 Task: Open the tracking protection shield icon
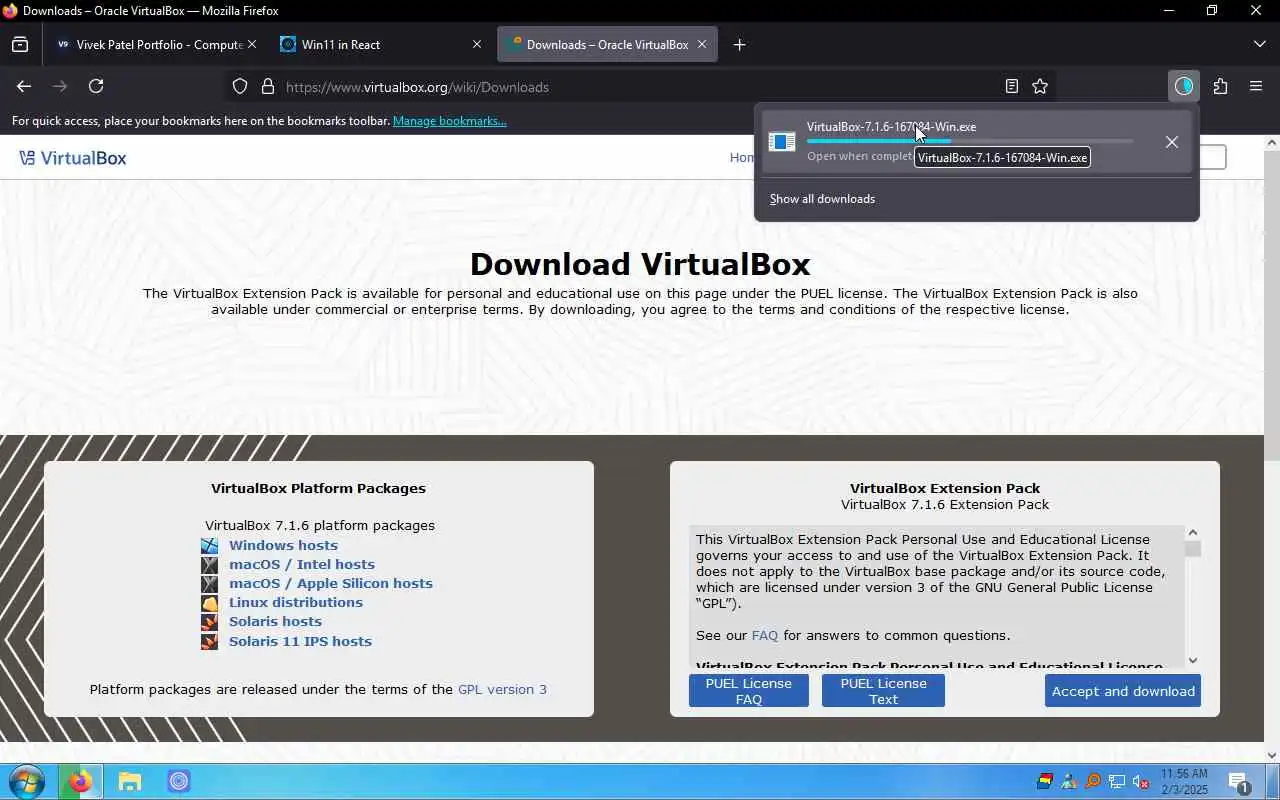(x=240, y=87)
